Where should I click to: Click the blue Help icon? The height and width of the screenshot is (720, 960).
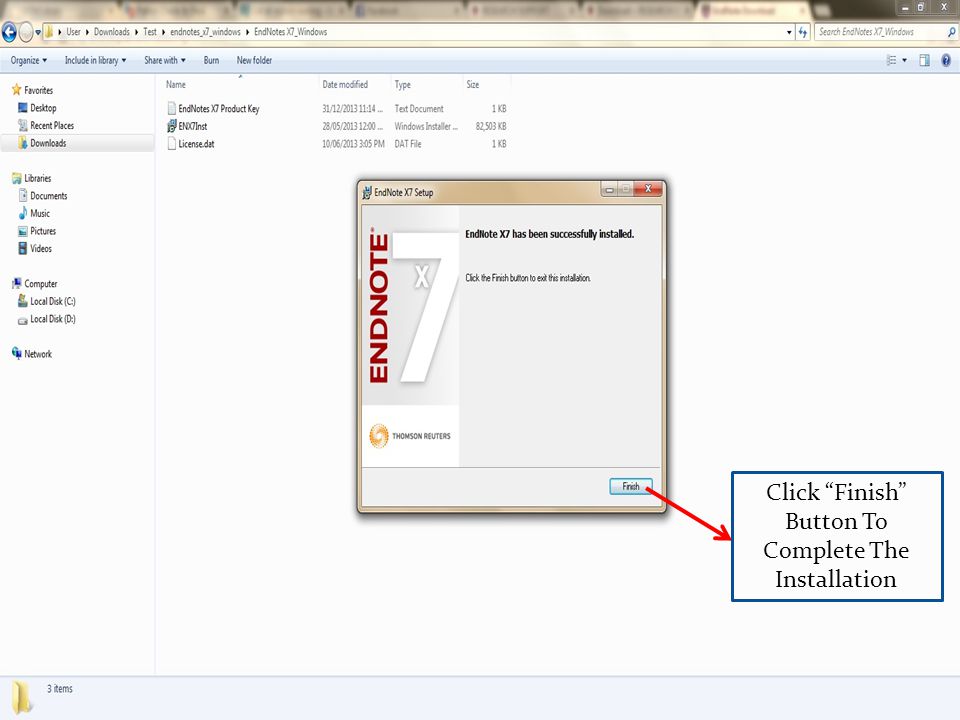[946, 60]
